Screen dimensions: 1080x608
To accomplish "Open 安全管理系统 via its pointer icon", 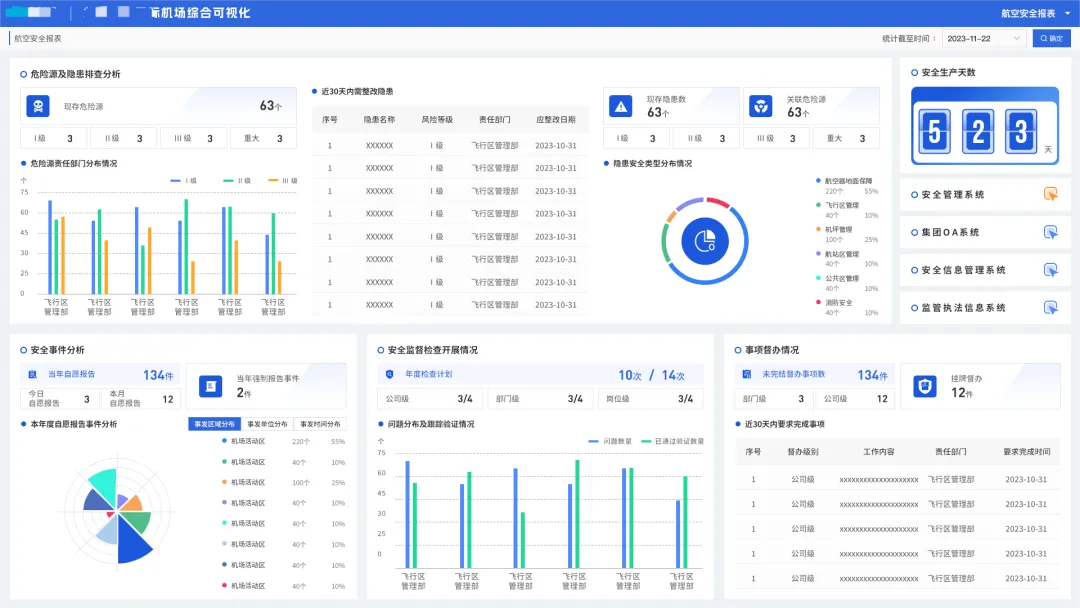I will pyautogui.click(x=1050, y=194).
